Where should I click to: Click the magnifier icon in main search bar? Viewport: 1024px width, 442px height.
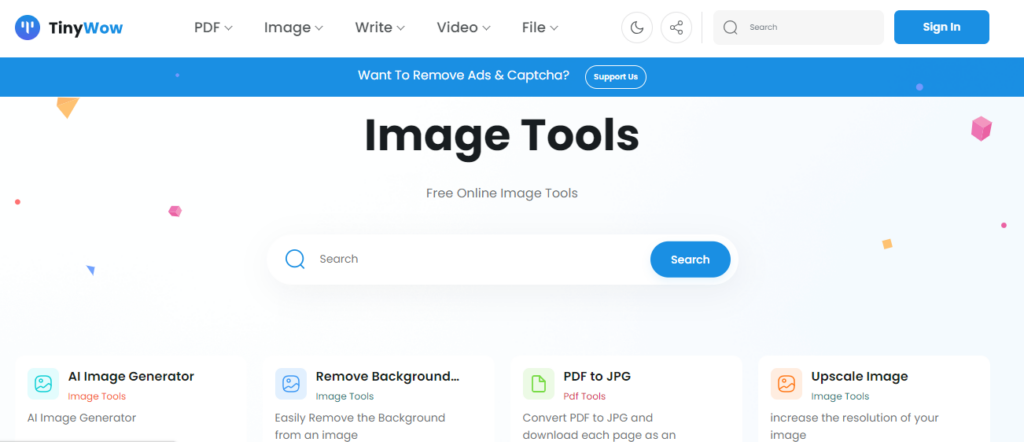click(x=295, y=259)
